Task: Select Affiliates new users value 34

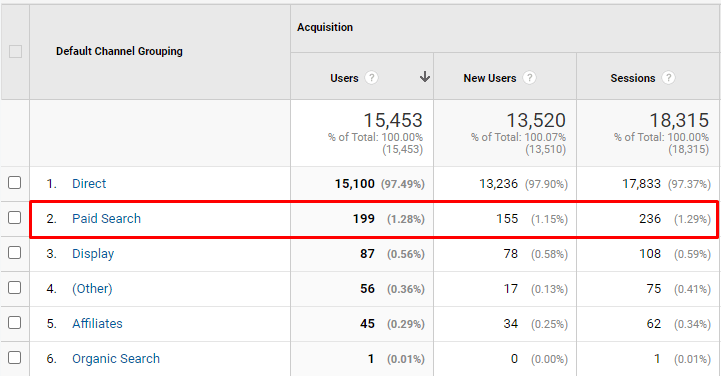Action: pos(511,323)
